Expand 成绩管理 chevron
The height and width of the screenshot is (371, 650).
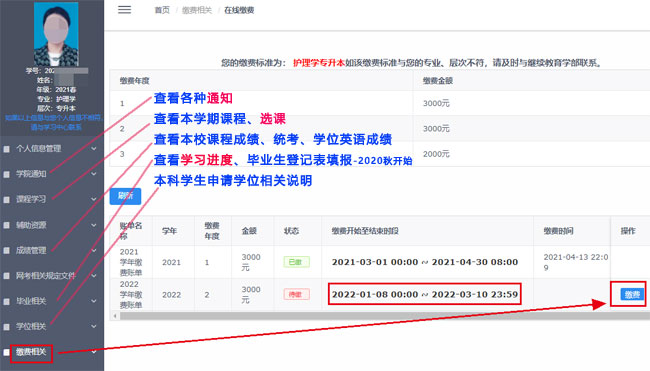pyautogui.click(x=94, y=250)
